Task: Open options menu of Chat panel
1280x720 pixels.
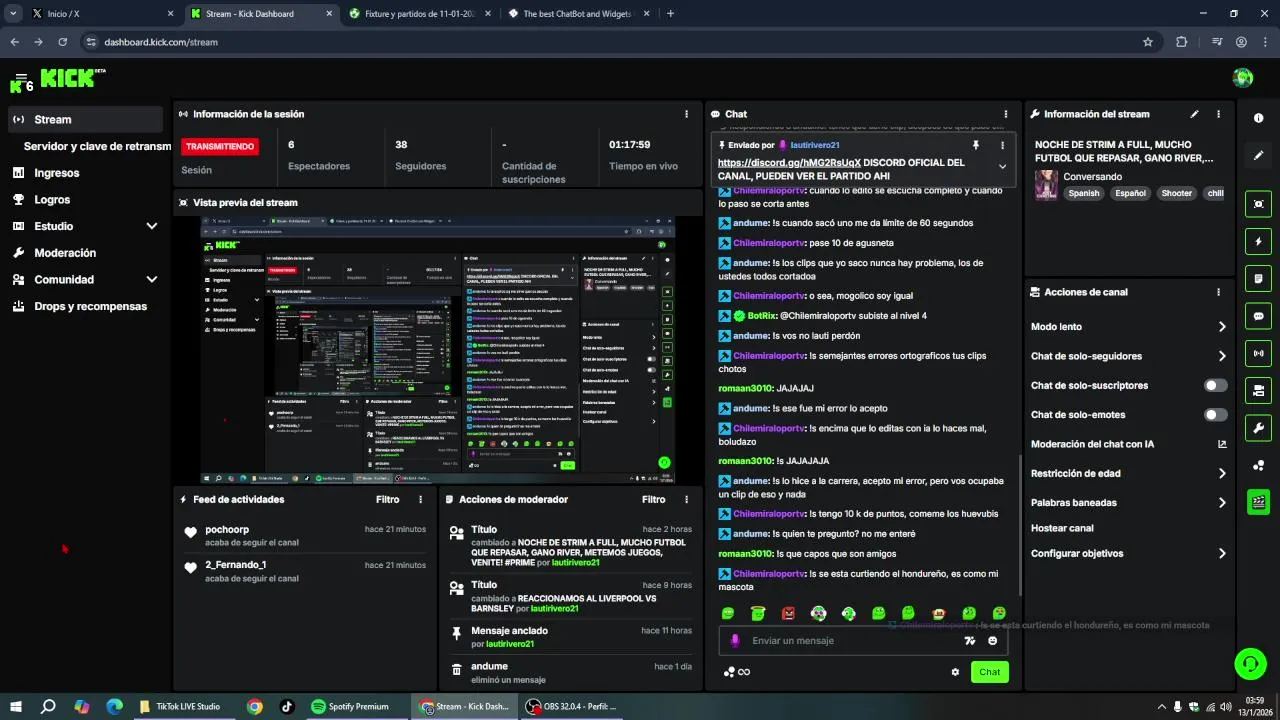Action: (x=1005, y=114)
